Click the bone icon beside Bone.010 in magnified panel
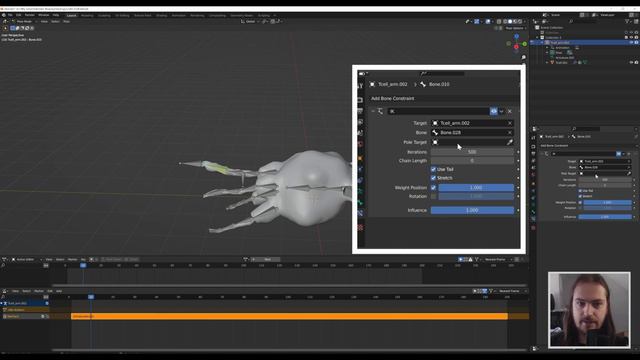Screen dimensions: 640x360 (423, 84)
